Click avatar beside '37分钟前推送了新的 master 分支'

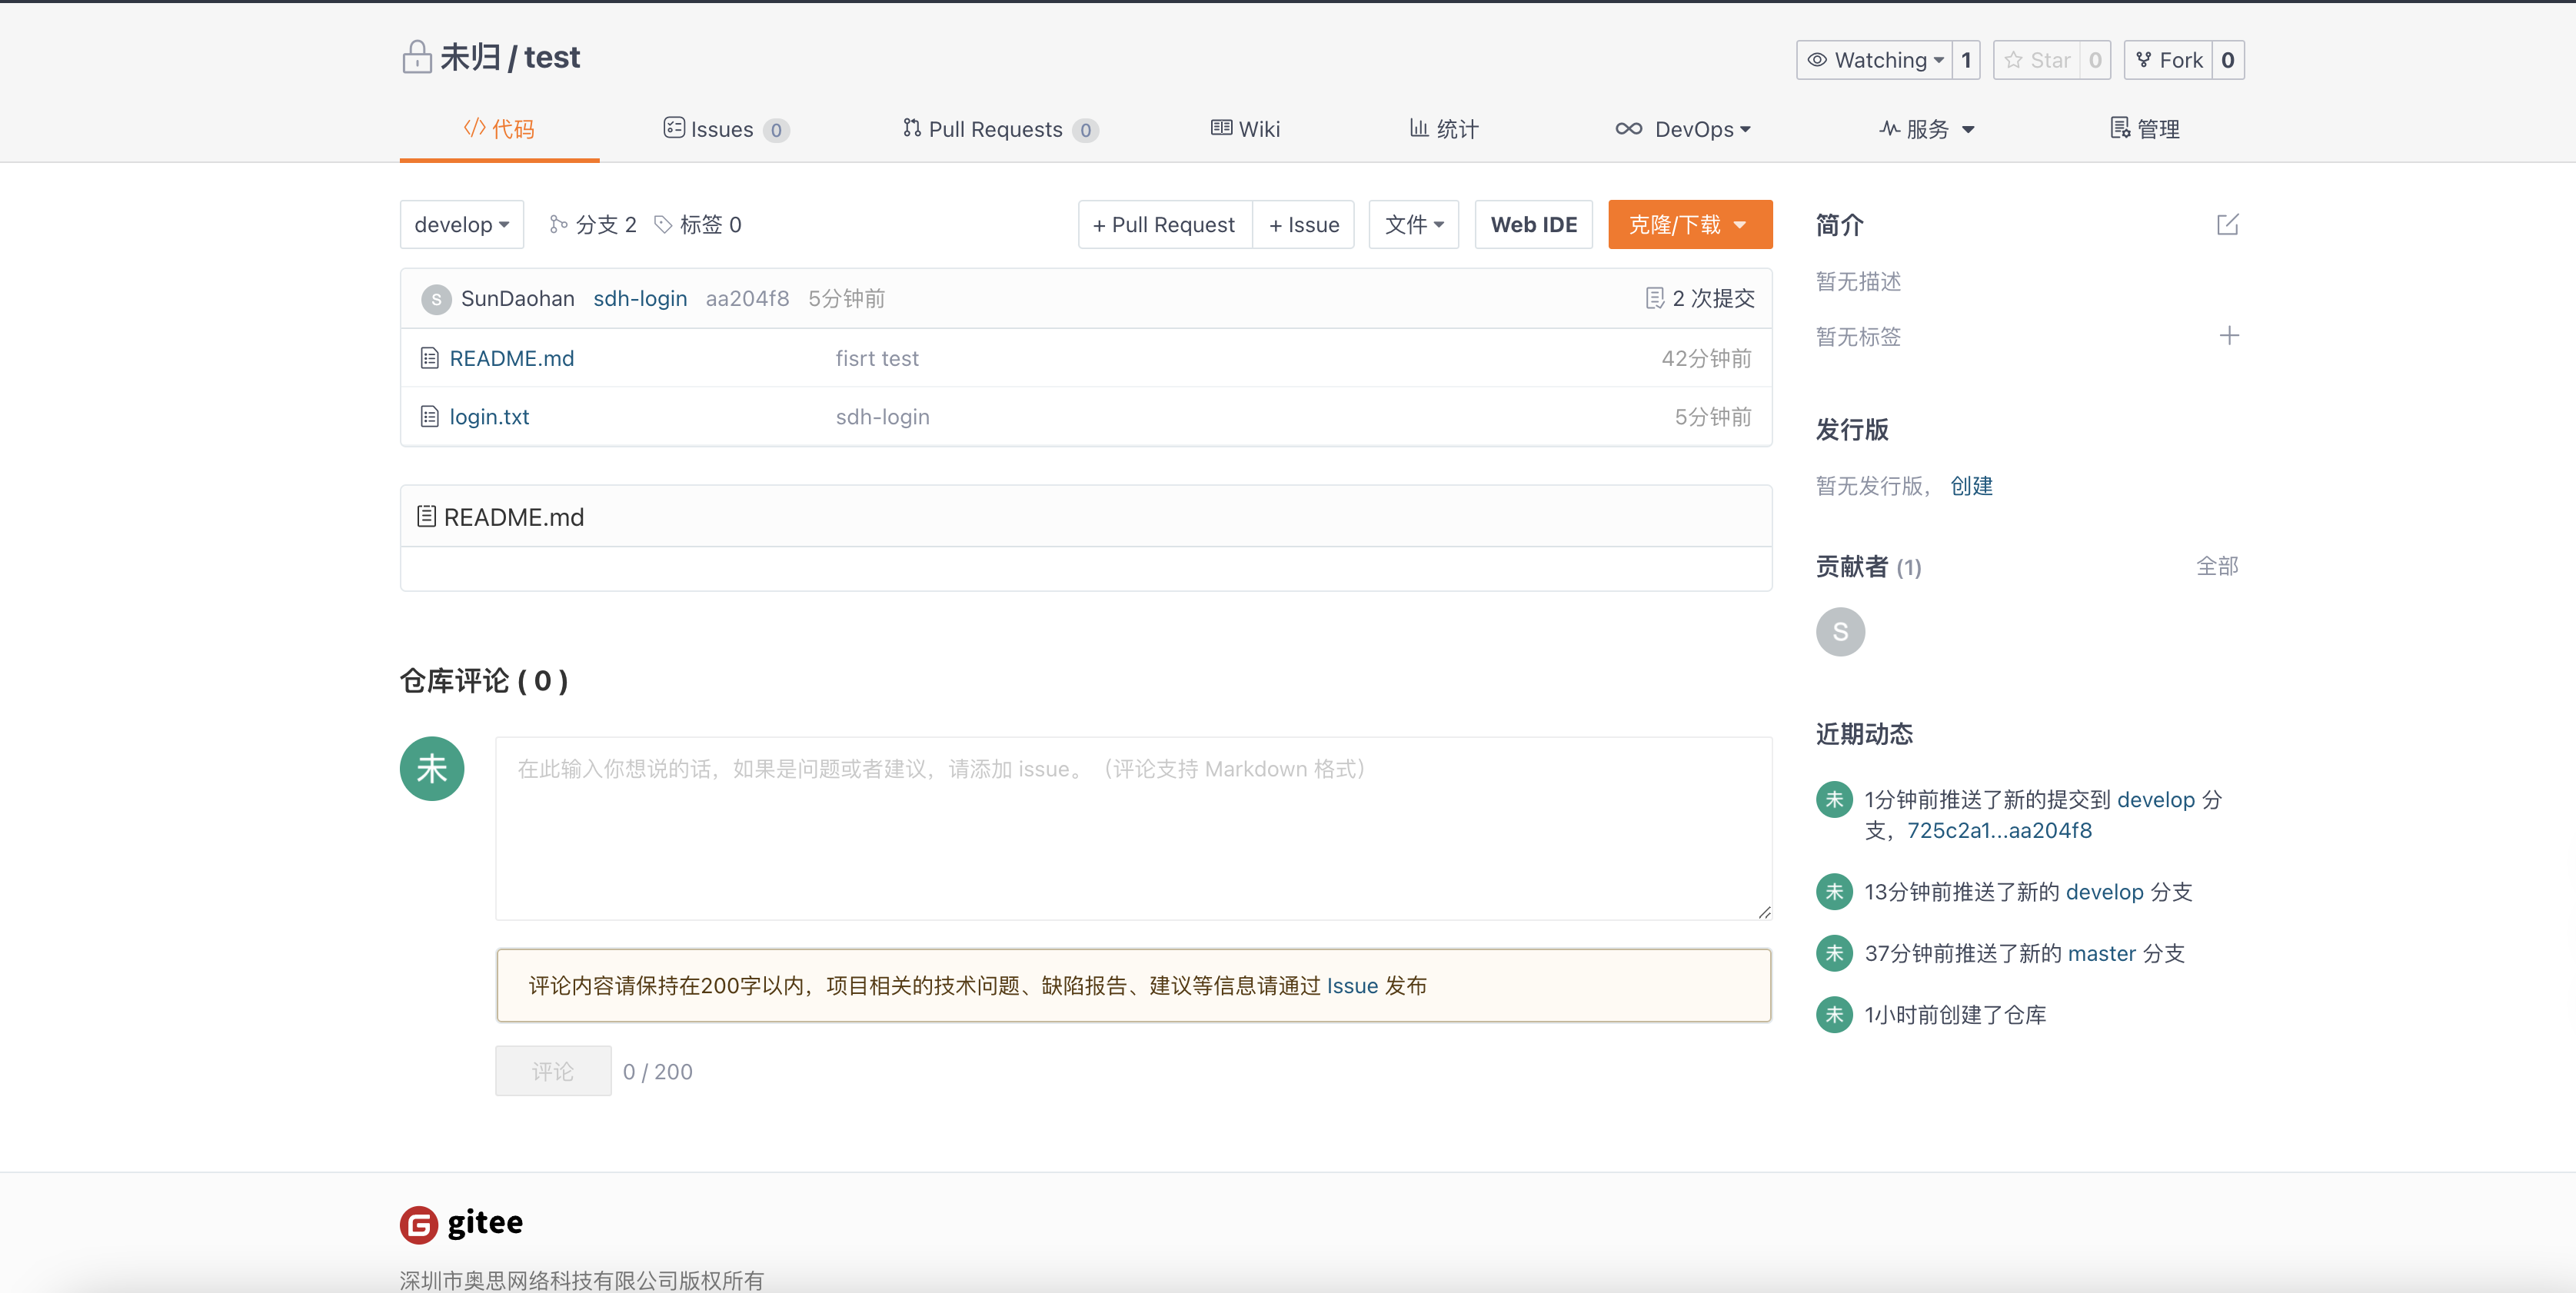coord(1834,954)
